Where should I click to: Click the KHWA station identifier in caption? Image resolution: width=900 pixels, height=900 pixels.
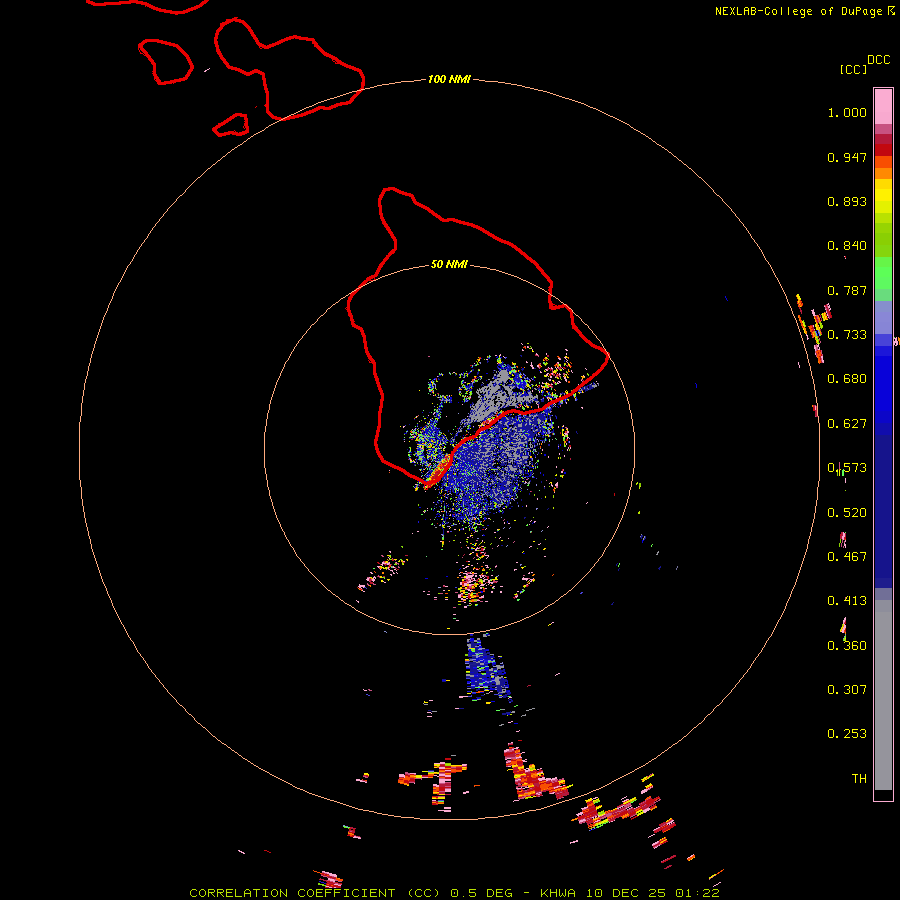557,893
